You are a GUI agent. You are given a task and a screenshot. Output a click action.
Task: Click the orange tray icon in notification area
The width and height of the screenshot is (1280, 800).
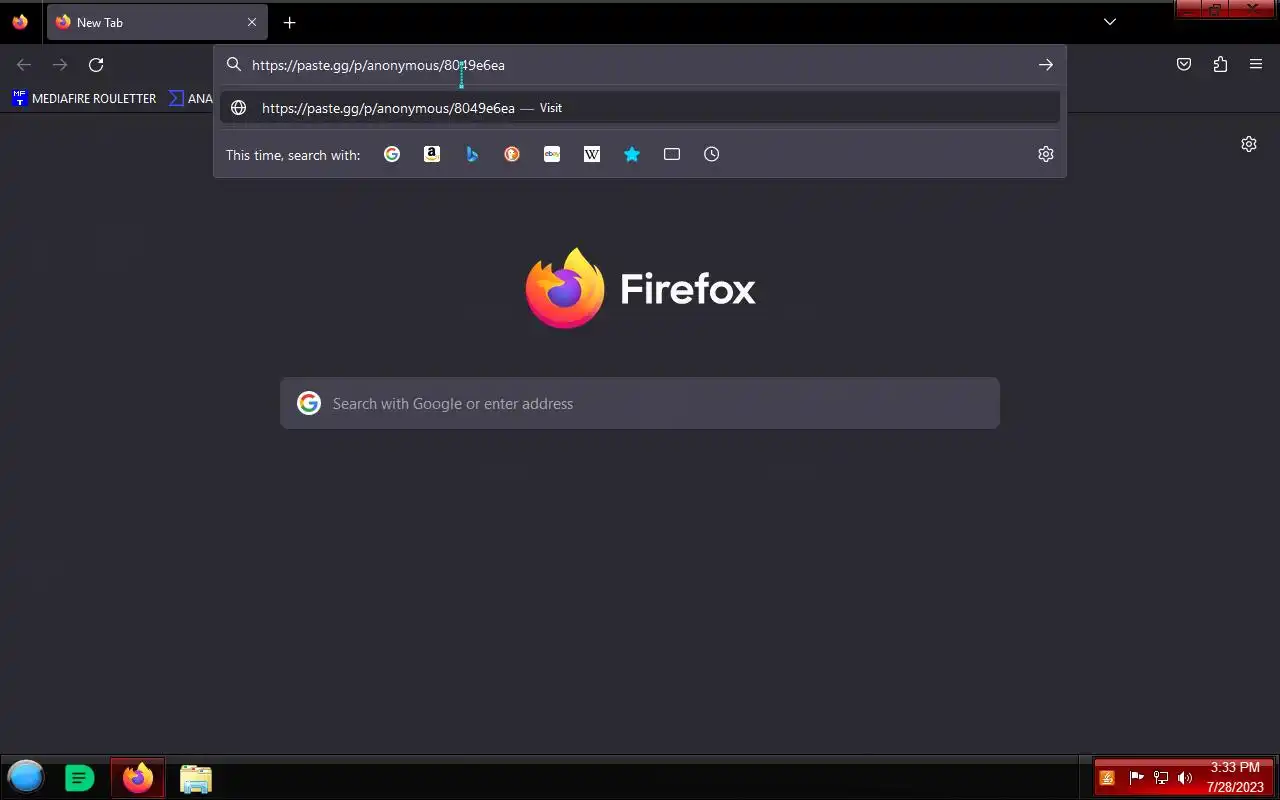pyautogui.click(x=1107, y=778)
